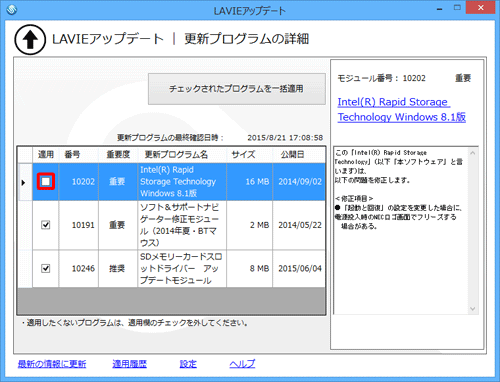Click the 8 MB size cell

249,269
